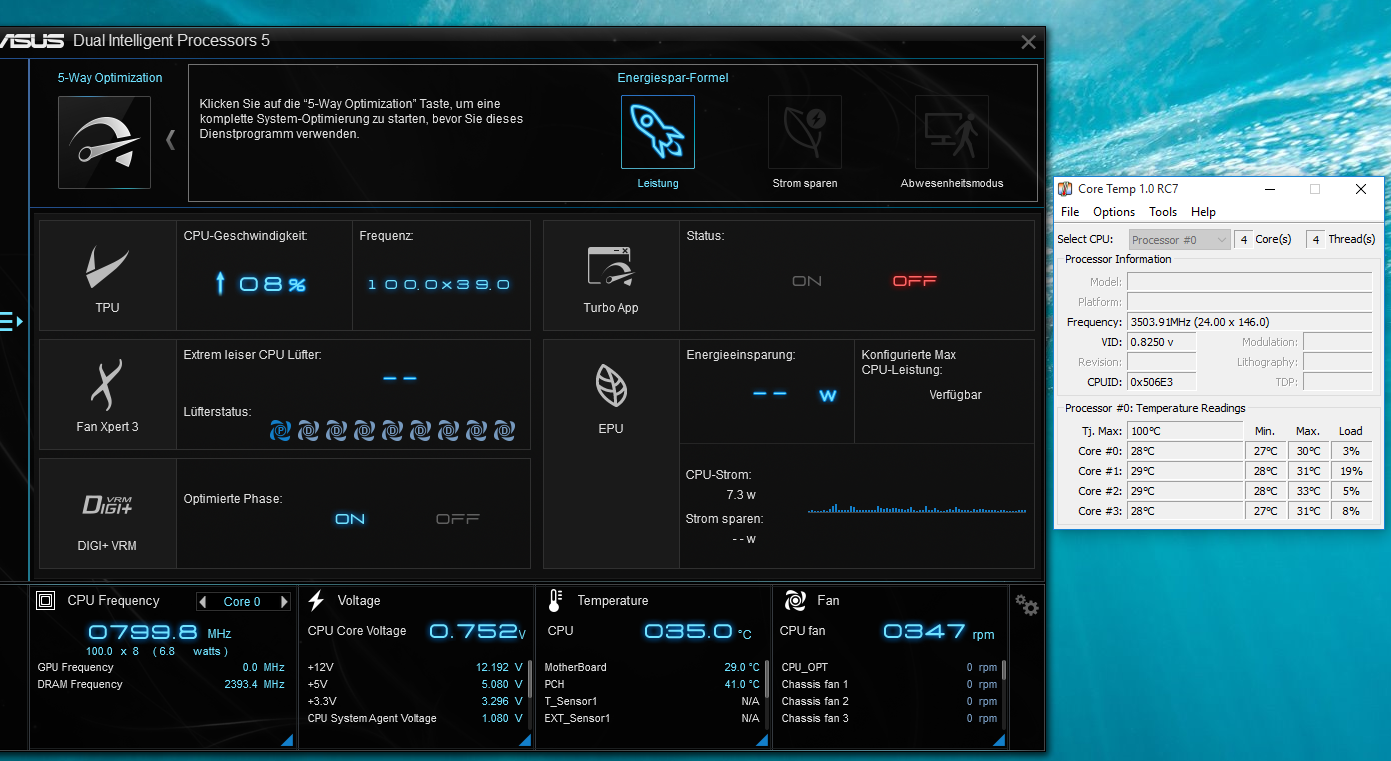Open the Turbo App module
Screen dimensions: 1391x761
coord(611,275)
